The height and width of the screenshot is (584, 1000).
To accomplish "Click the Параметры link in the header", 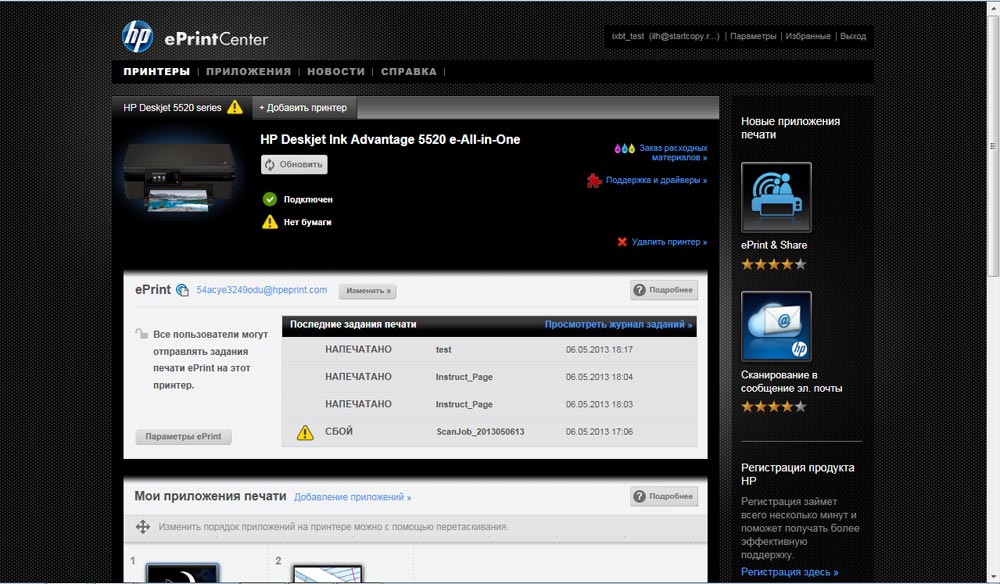I will tap(753, 36).
